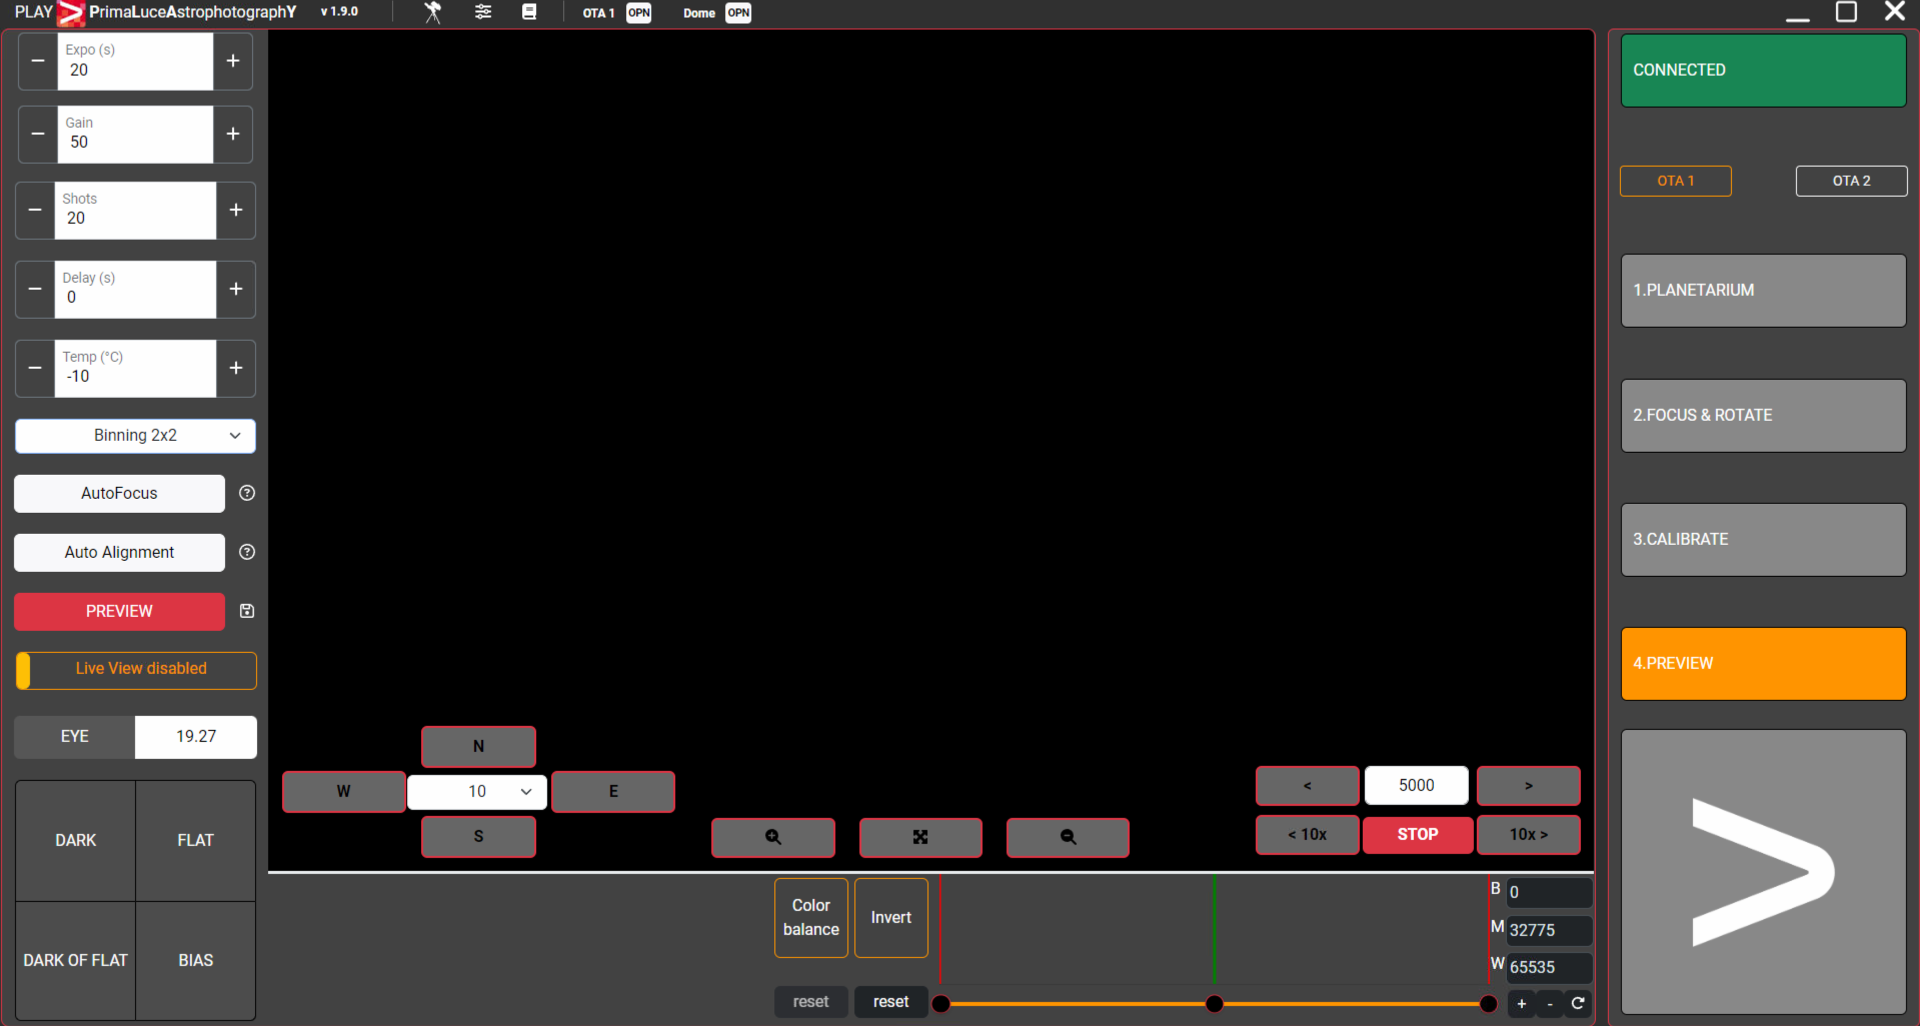Toggle the OTA 1 OPN switch

tap(638, 13)
